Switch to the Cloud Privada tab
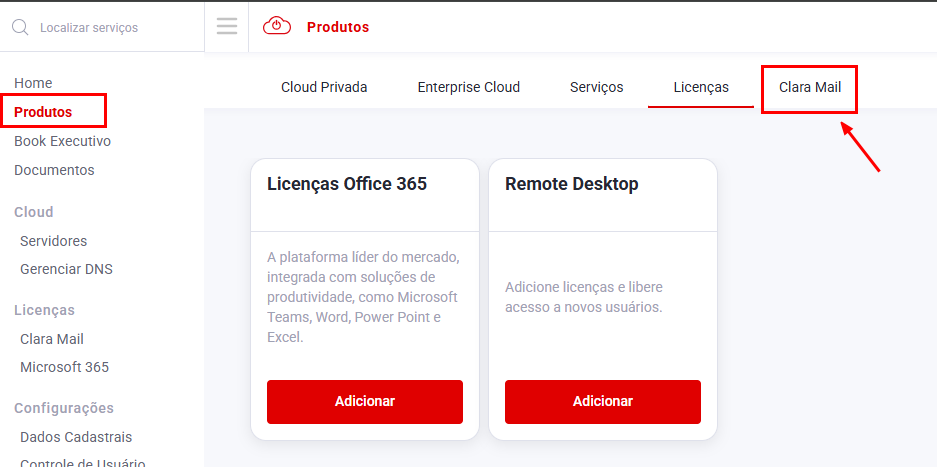The width and height of the screenshot is (937, 467). (x=324, y=87)
